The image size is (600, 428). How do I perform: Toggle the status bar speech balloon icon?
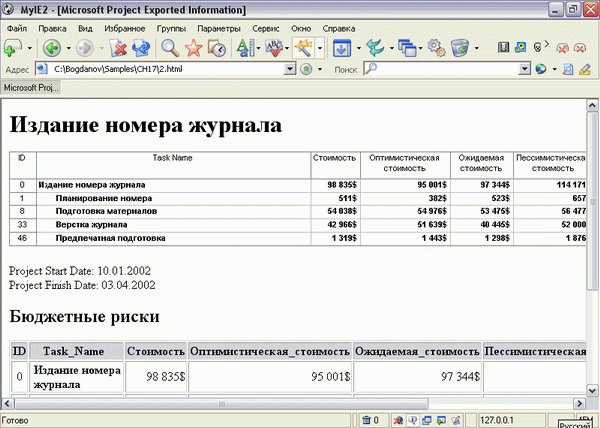(412, 420)
